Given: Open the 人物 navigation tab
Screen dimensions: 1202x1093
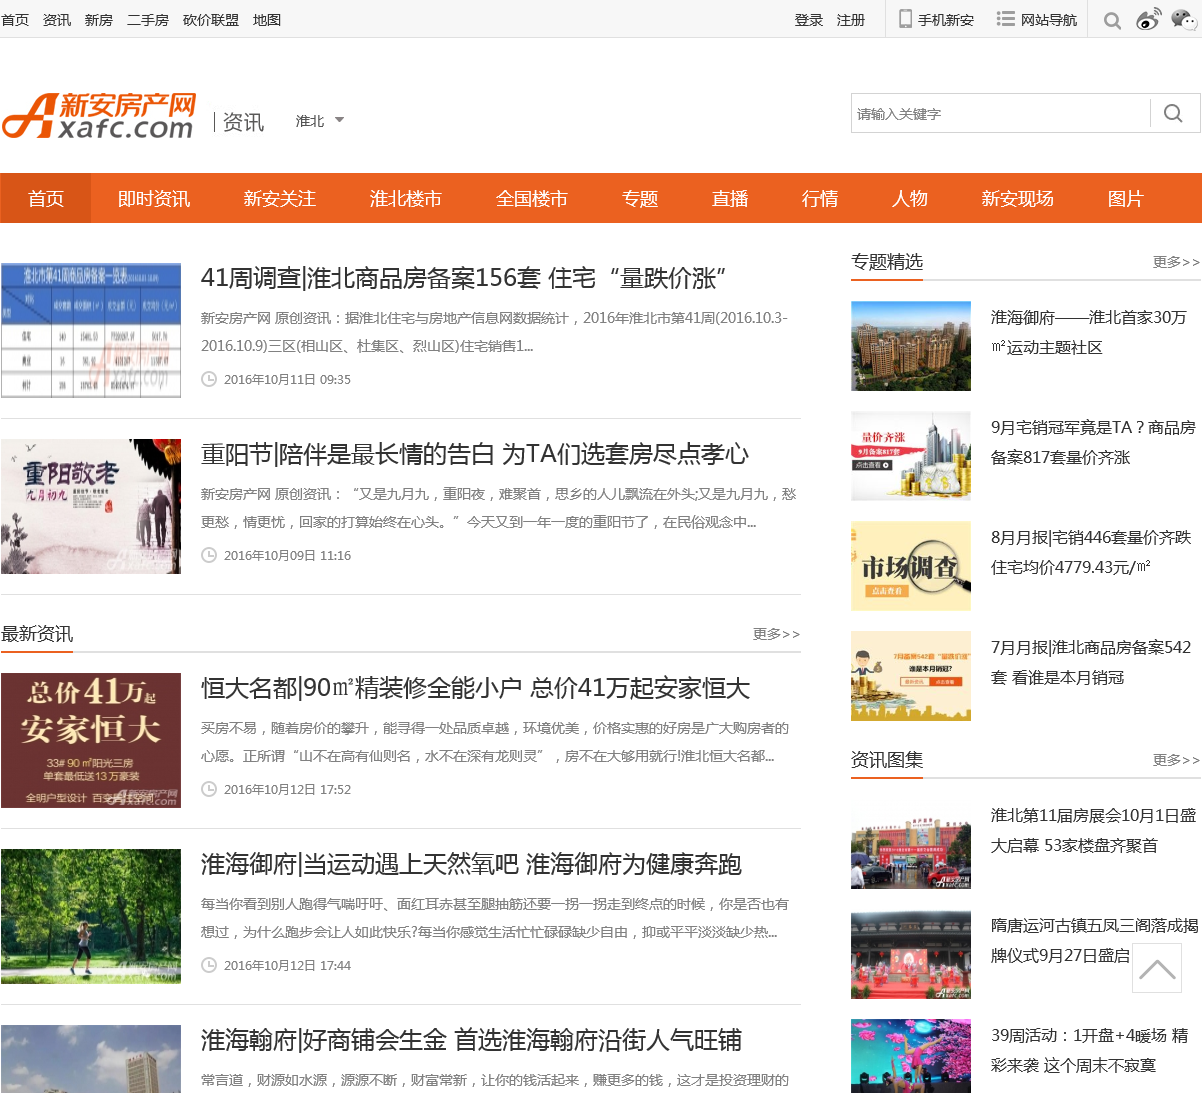Looking at the screenshot, I should 910,198.
